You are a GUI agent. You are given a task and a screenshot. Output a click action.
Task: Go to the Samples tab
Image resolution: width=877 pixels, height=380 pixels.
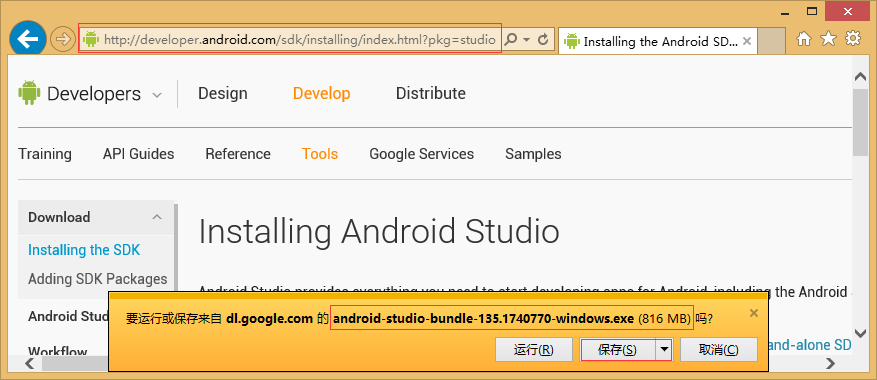point(533,154)
